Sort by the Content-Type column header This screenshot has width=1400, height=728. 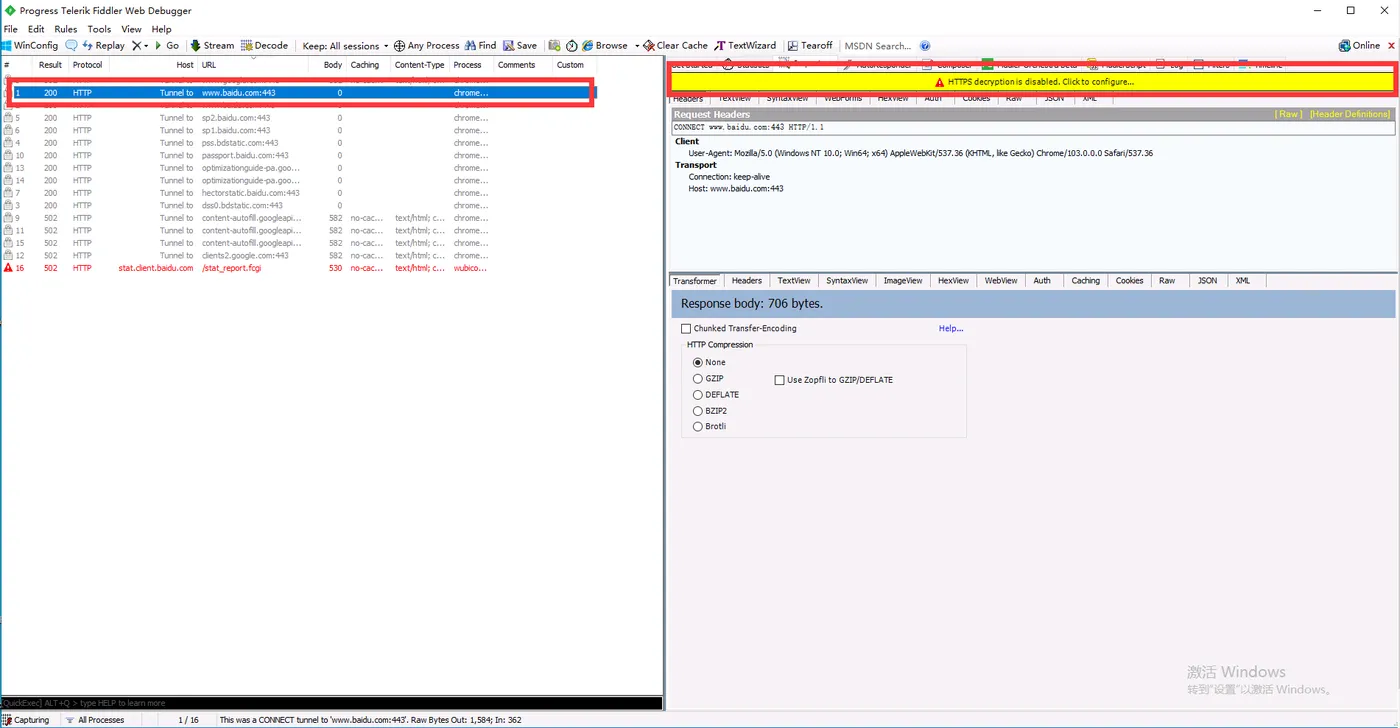(420, 65)
